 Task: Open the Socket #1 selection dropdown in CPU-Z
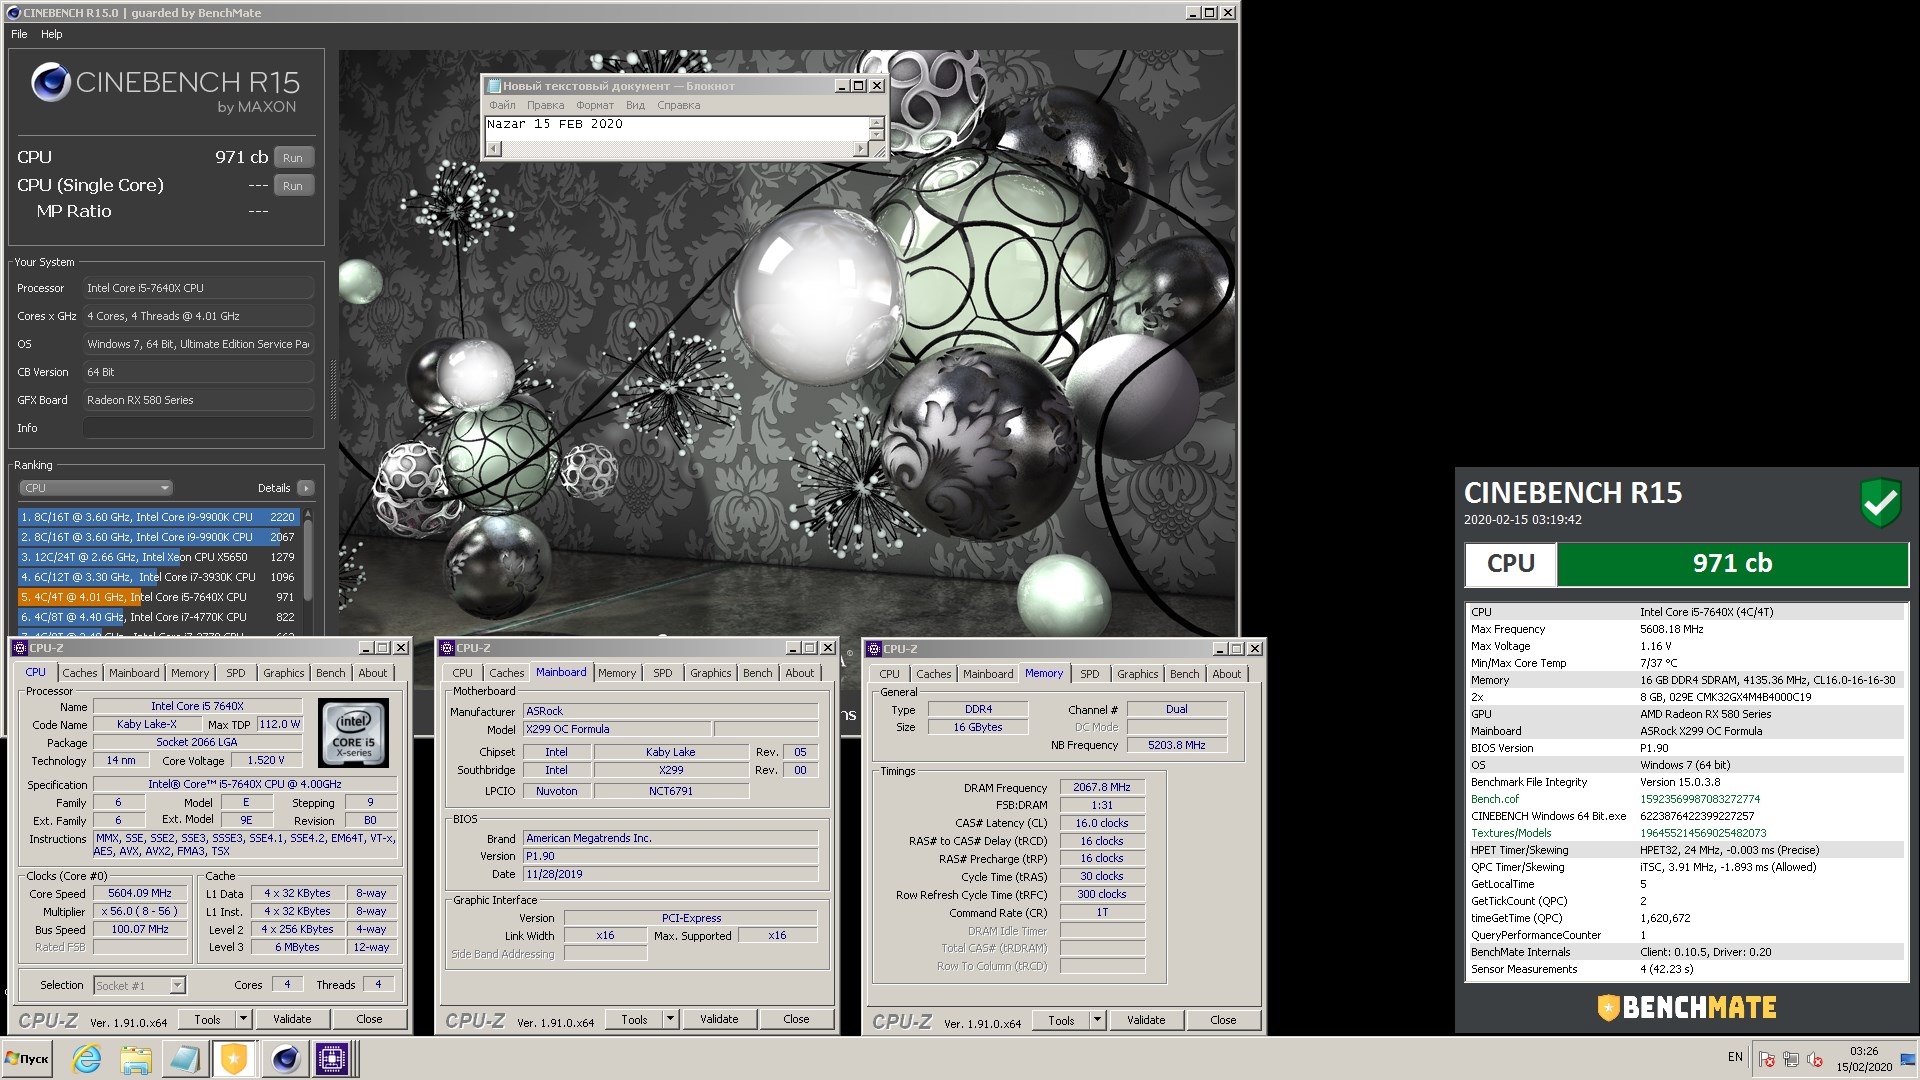coord(140,985)
